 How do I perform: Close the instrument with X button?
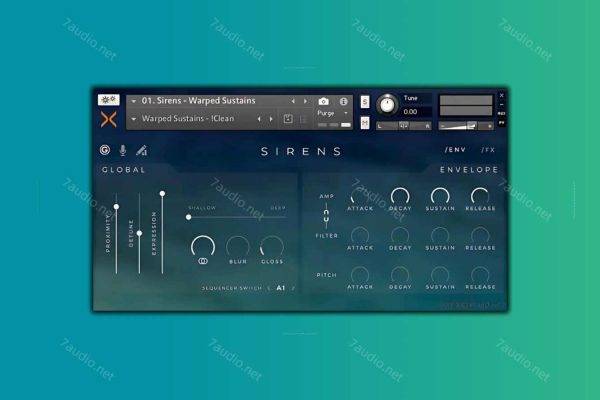click(502, 95)
